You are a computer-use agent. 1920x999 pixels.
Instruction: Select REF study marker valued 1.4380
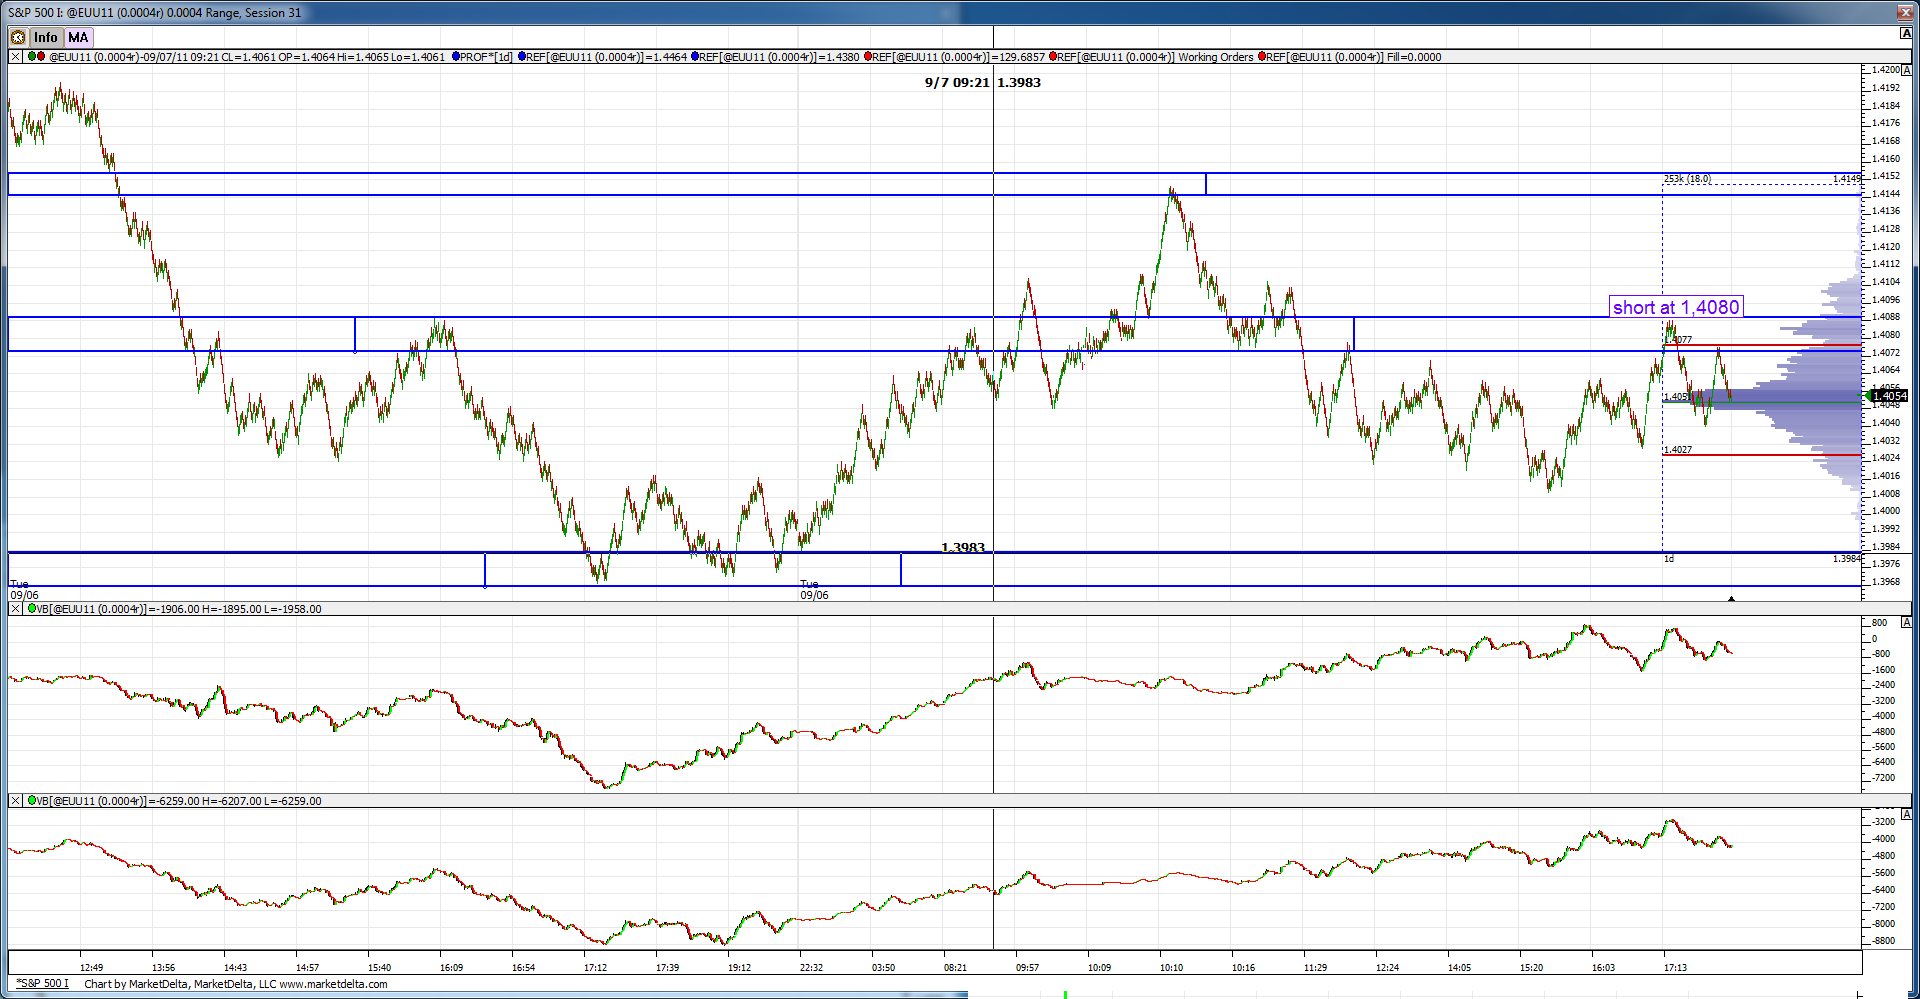pyautogui.click(x=695, y=57)
